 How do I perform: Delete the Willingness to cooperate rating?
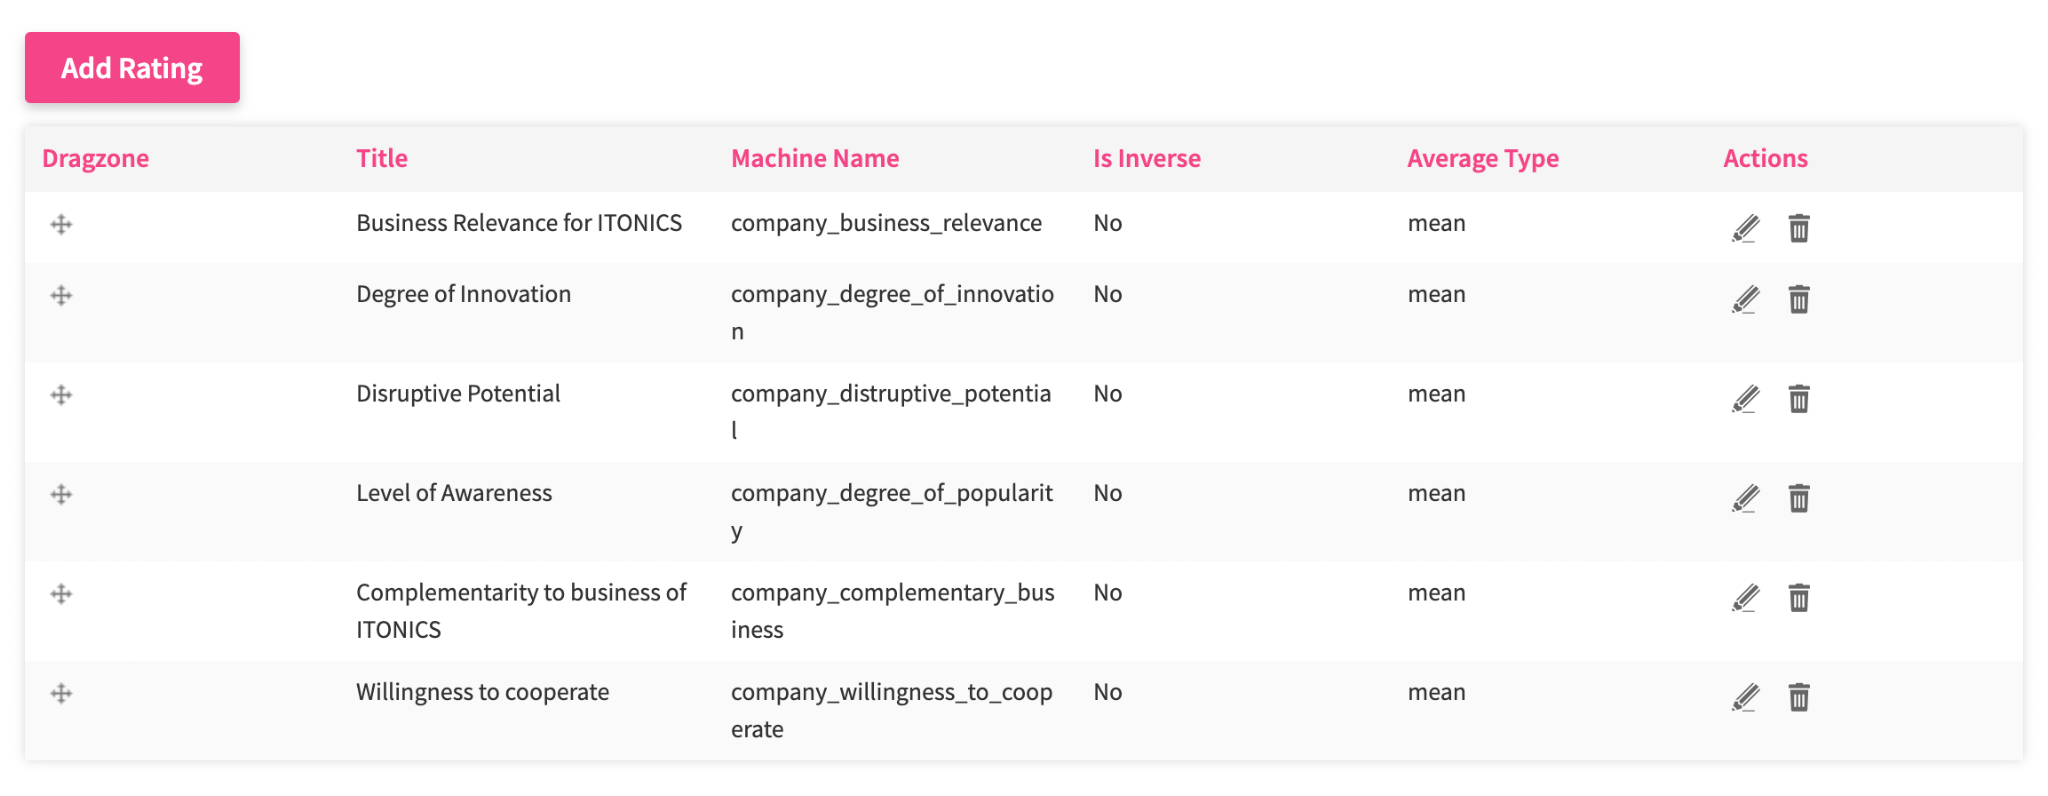pos(1799,696)
